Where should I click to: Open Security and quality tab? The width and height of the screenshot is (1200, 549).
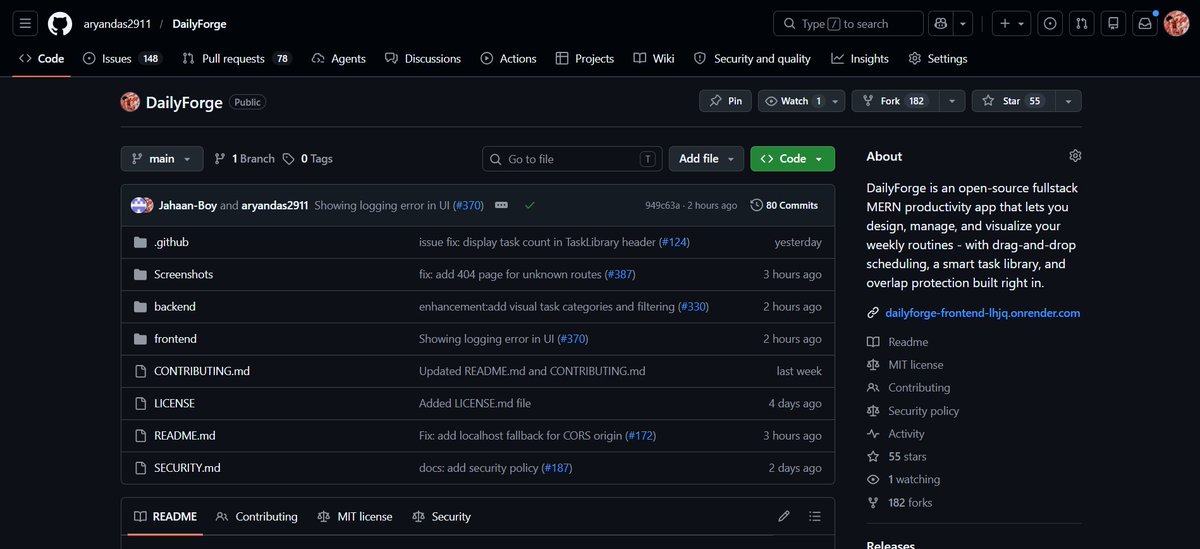point(752,59)
